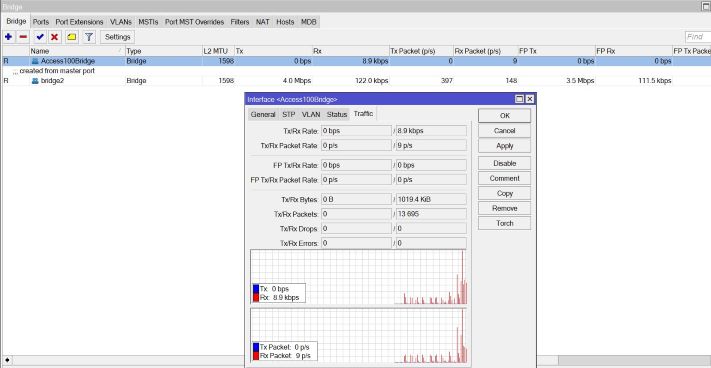Sort by Tx Packet (p/s) column

[421, 51]
